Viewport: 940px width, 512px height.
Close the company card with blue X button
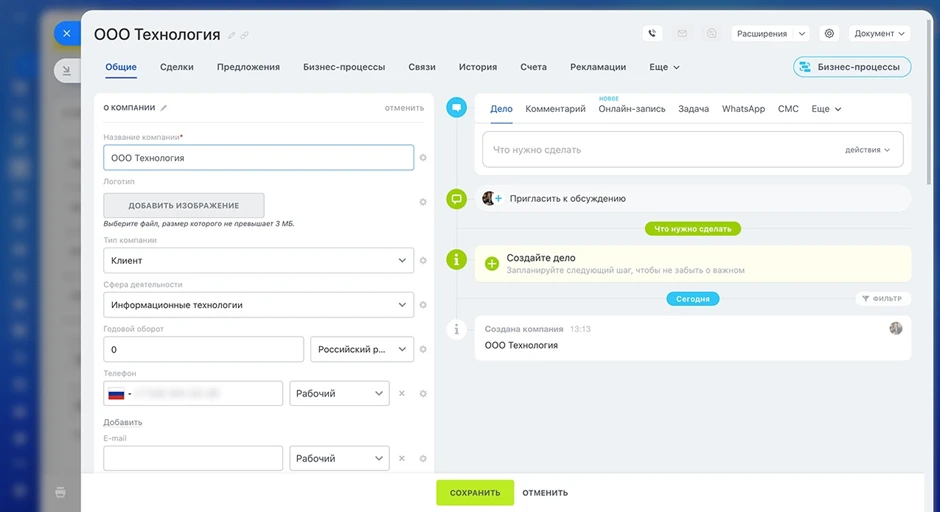point(66,33)
